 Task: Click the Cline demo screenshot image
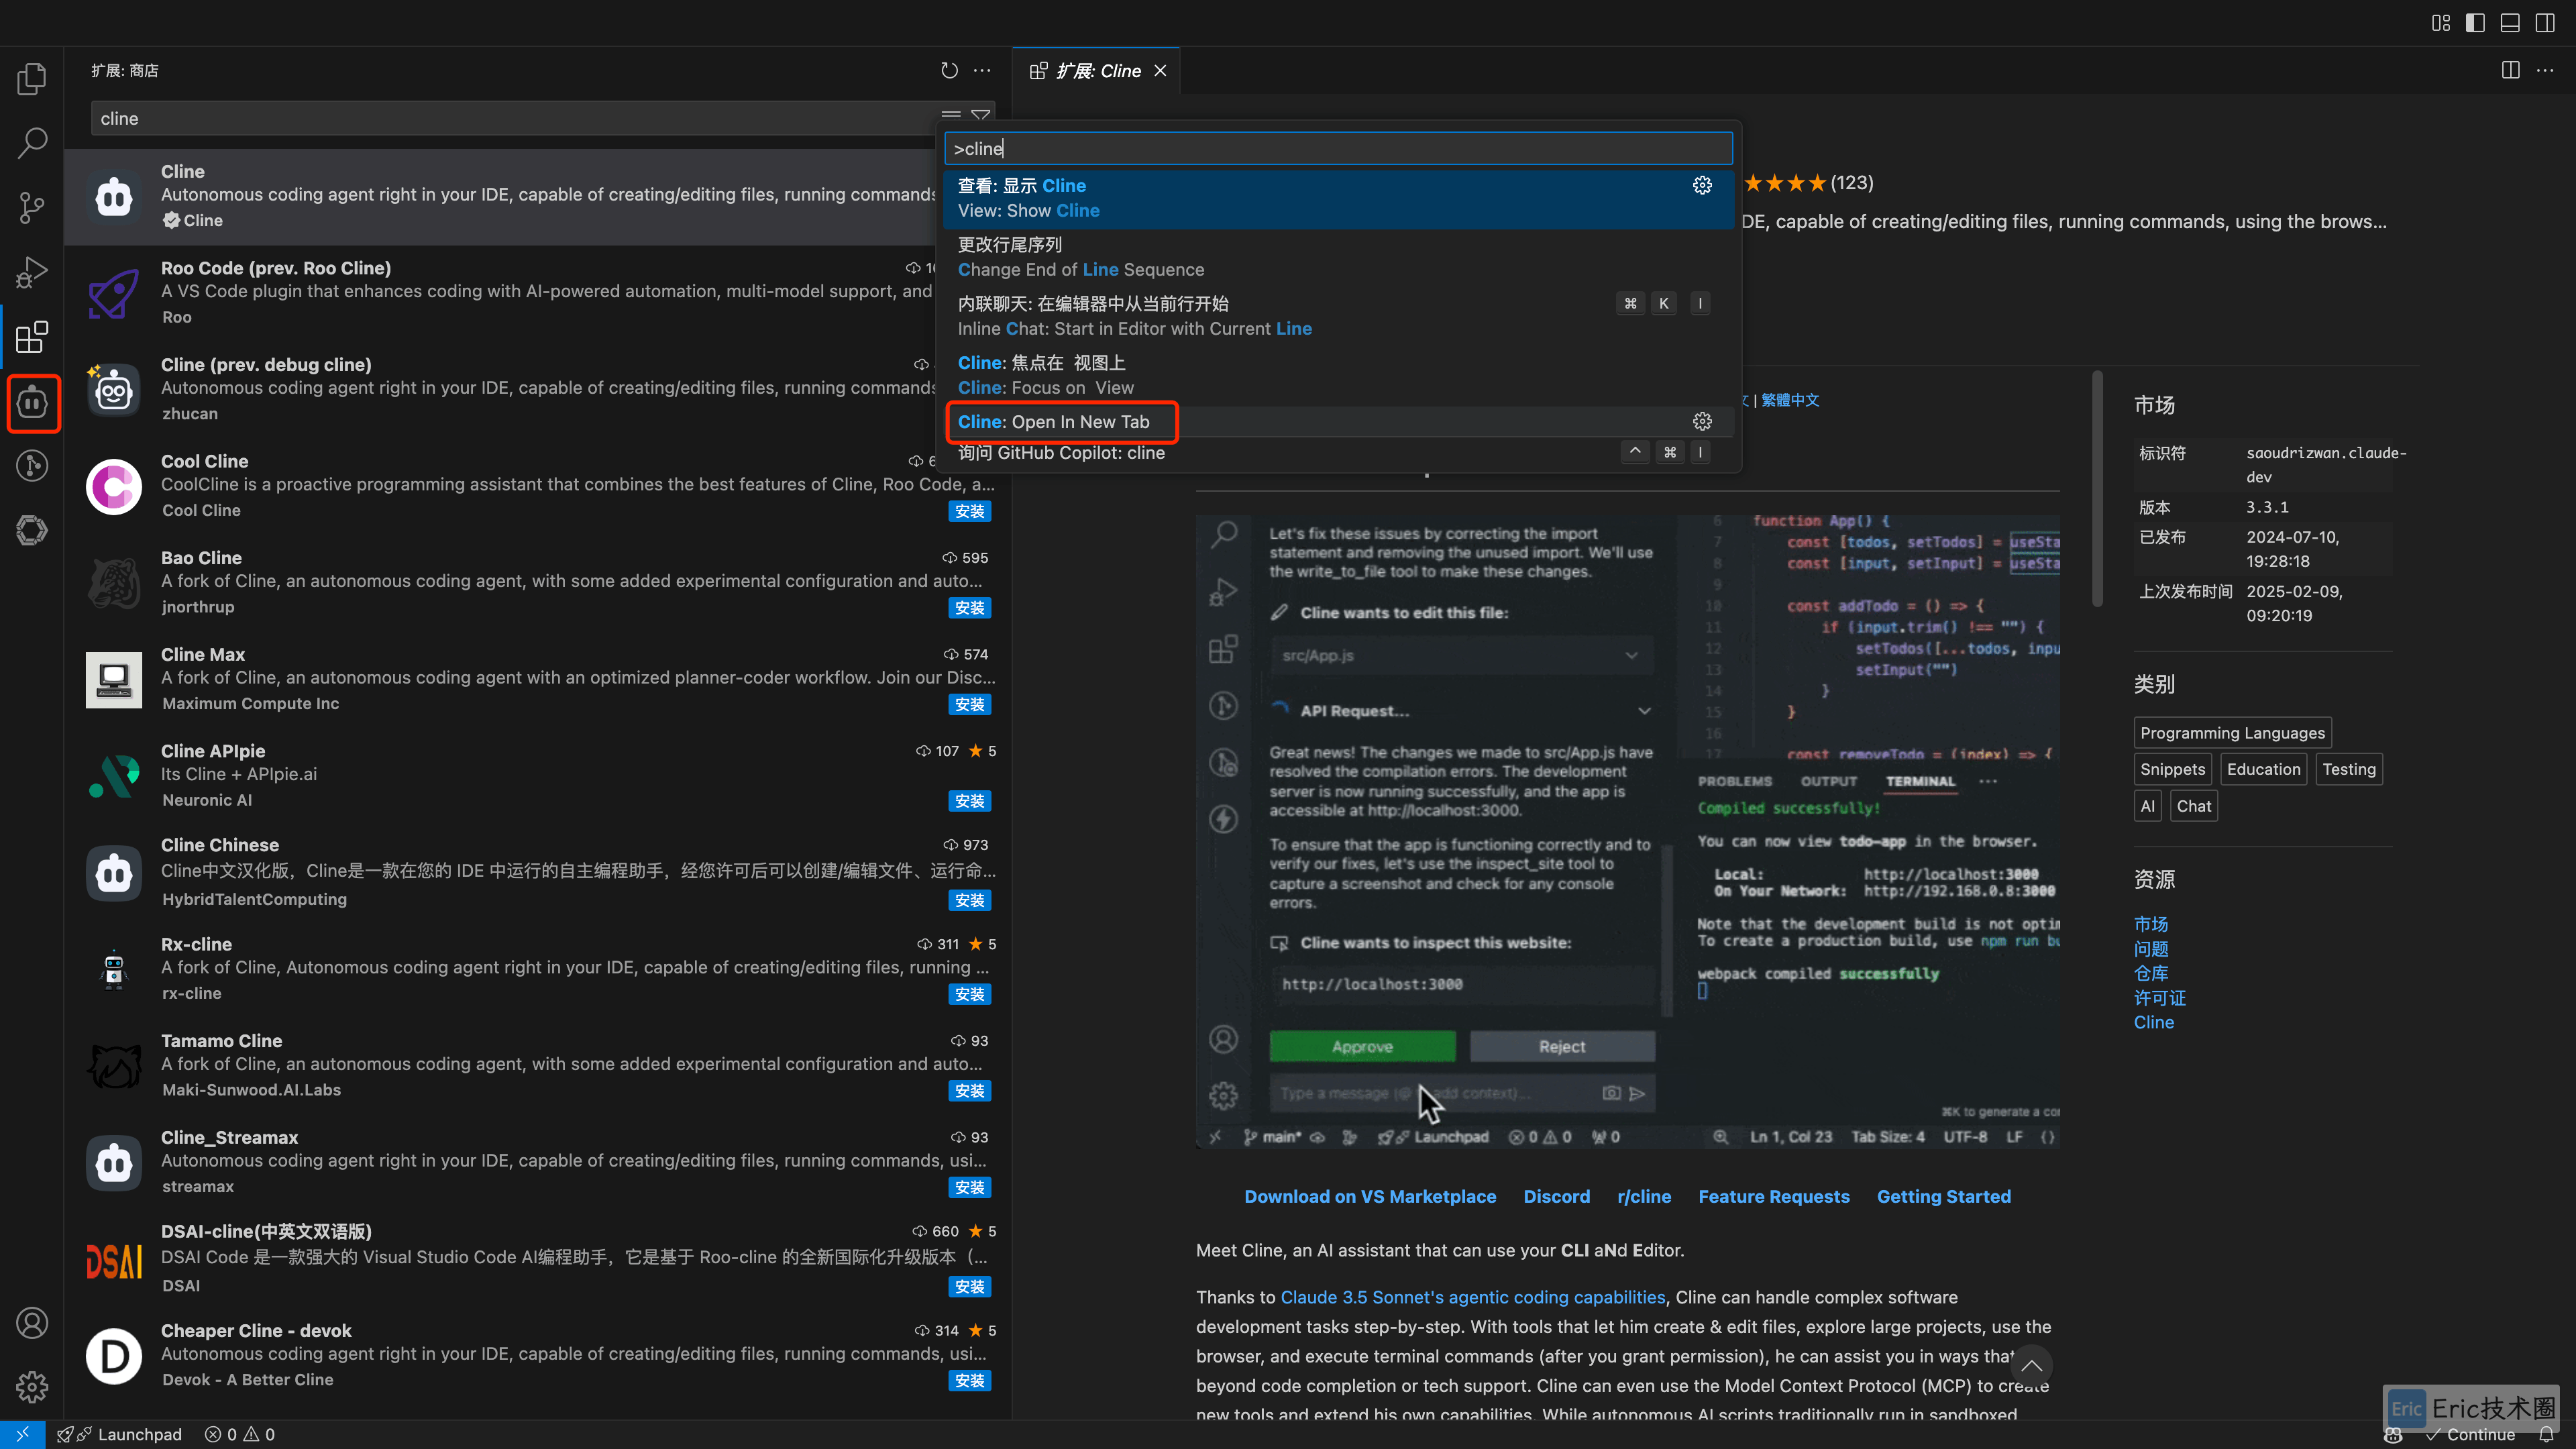(x=1628, y=832)
